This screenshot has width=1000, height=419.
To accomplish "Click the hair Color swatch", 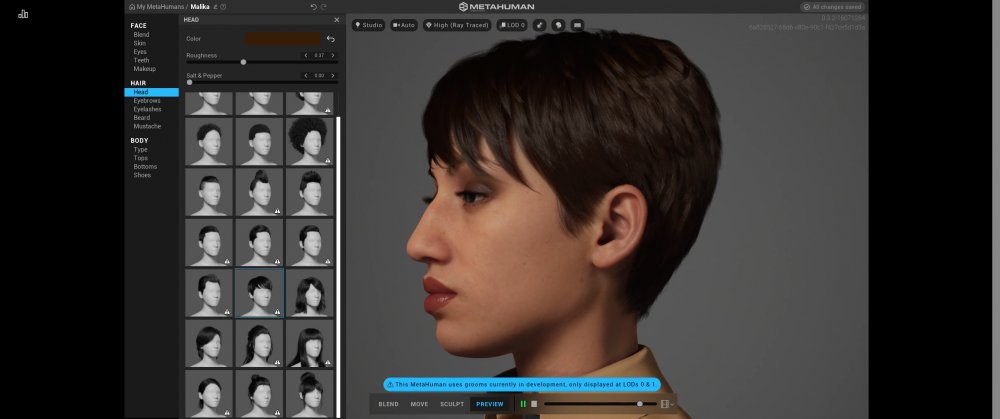I will tap(283, 39).
